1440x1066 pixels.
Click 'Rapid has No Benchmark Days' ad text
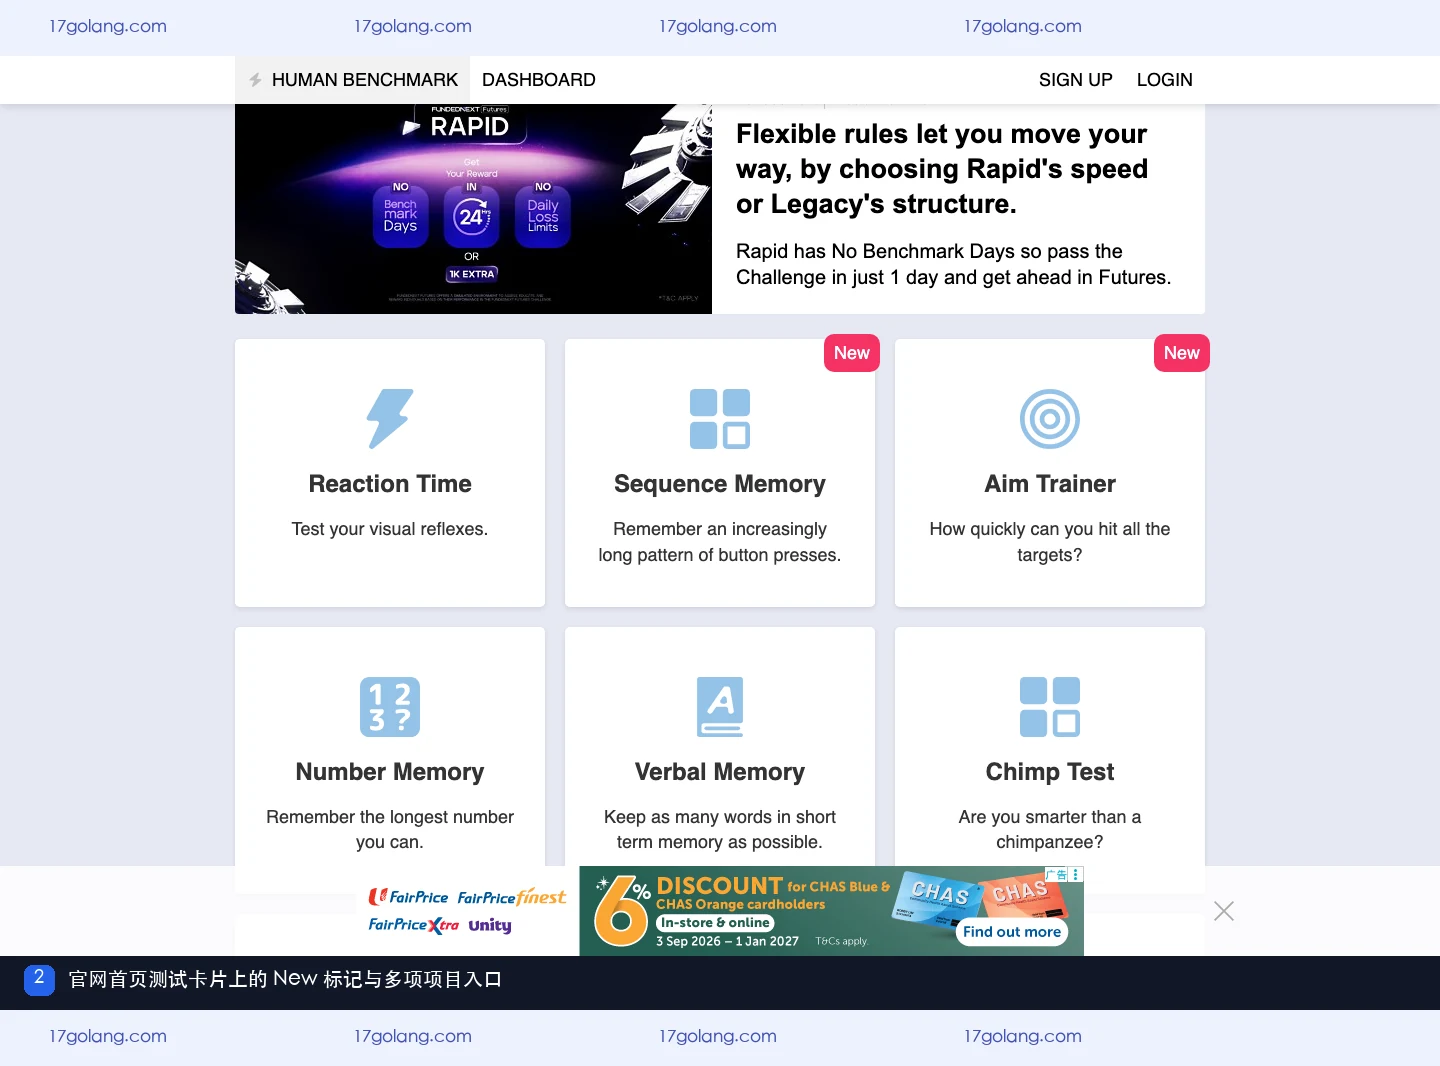point(954,264)
